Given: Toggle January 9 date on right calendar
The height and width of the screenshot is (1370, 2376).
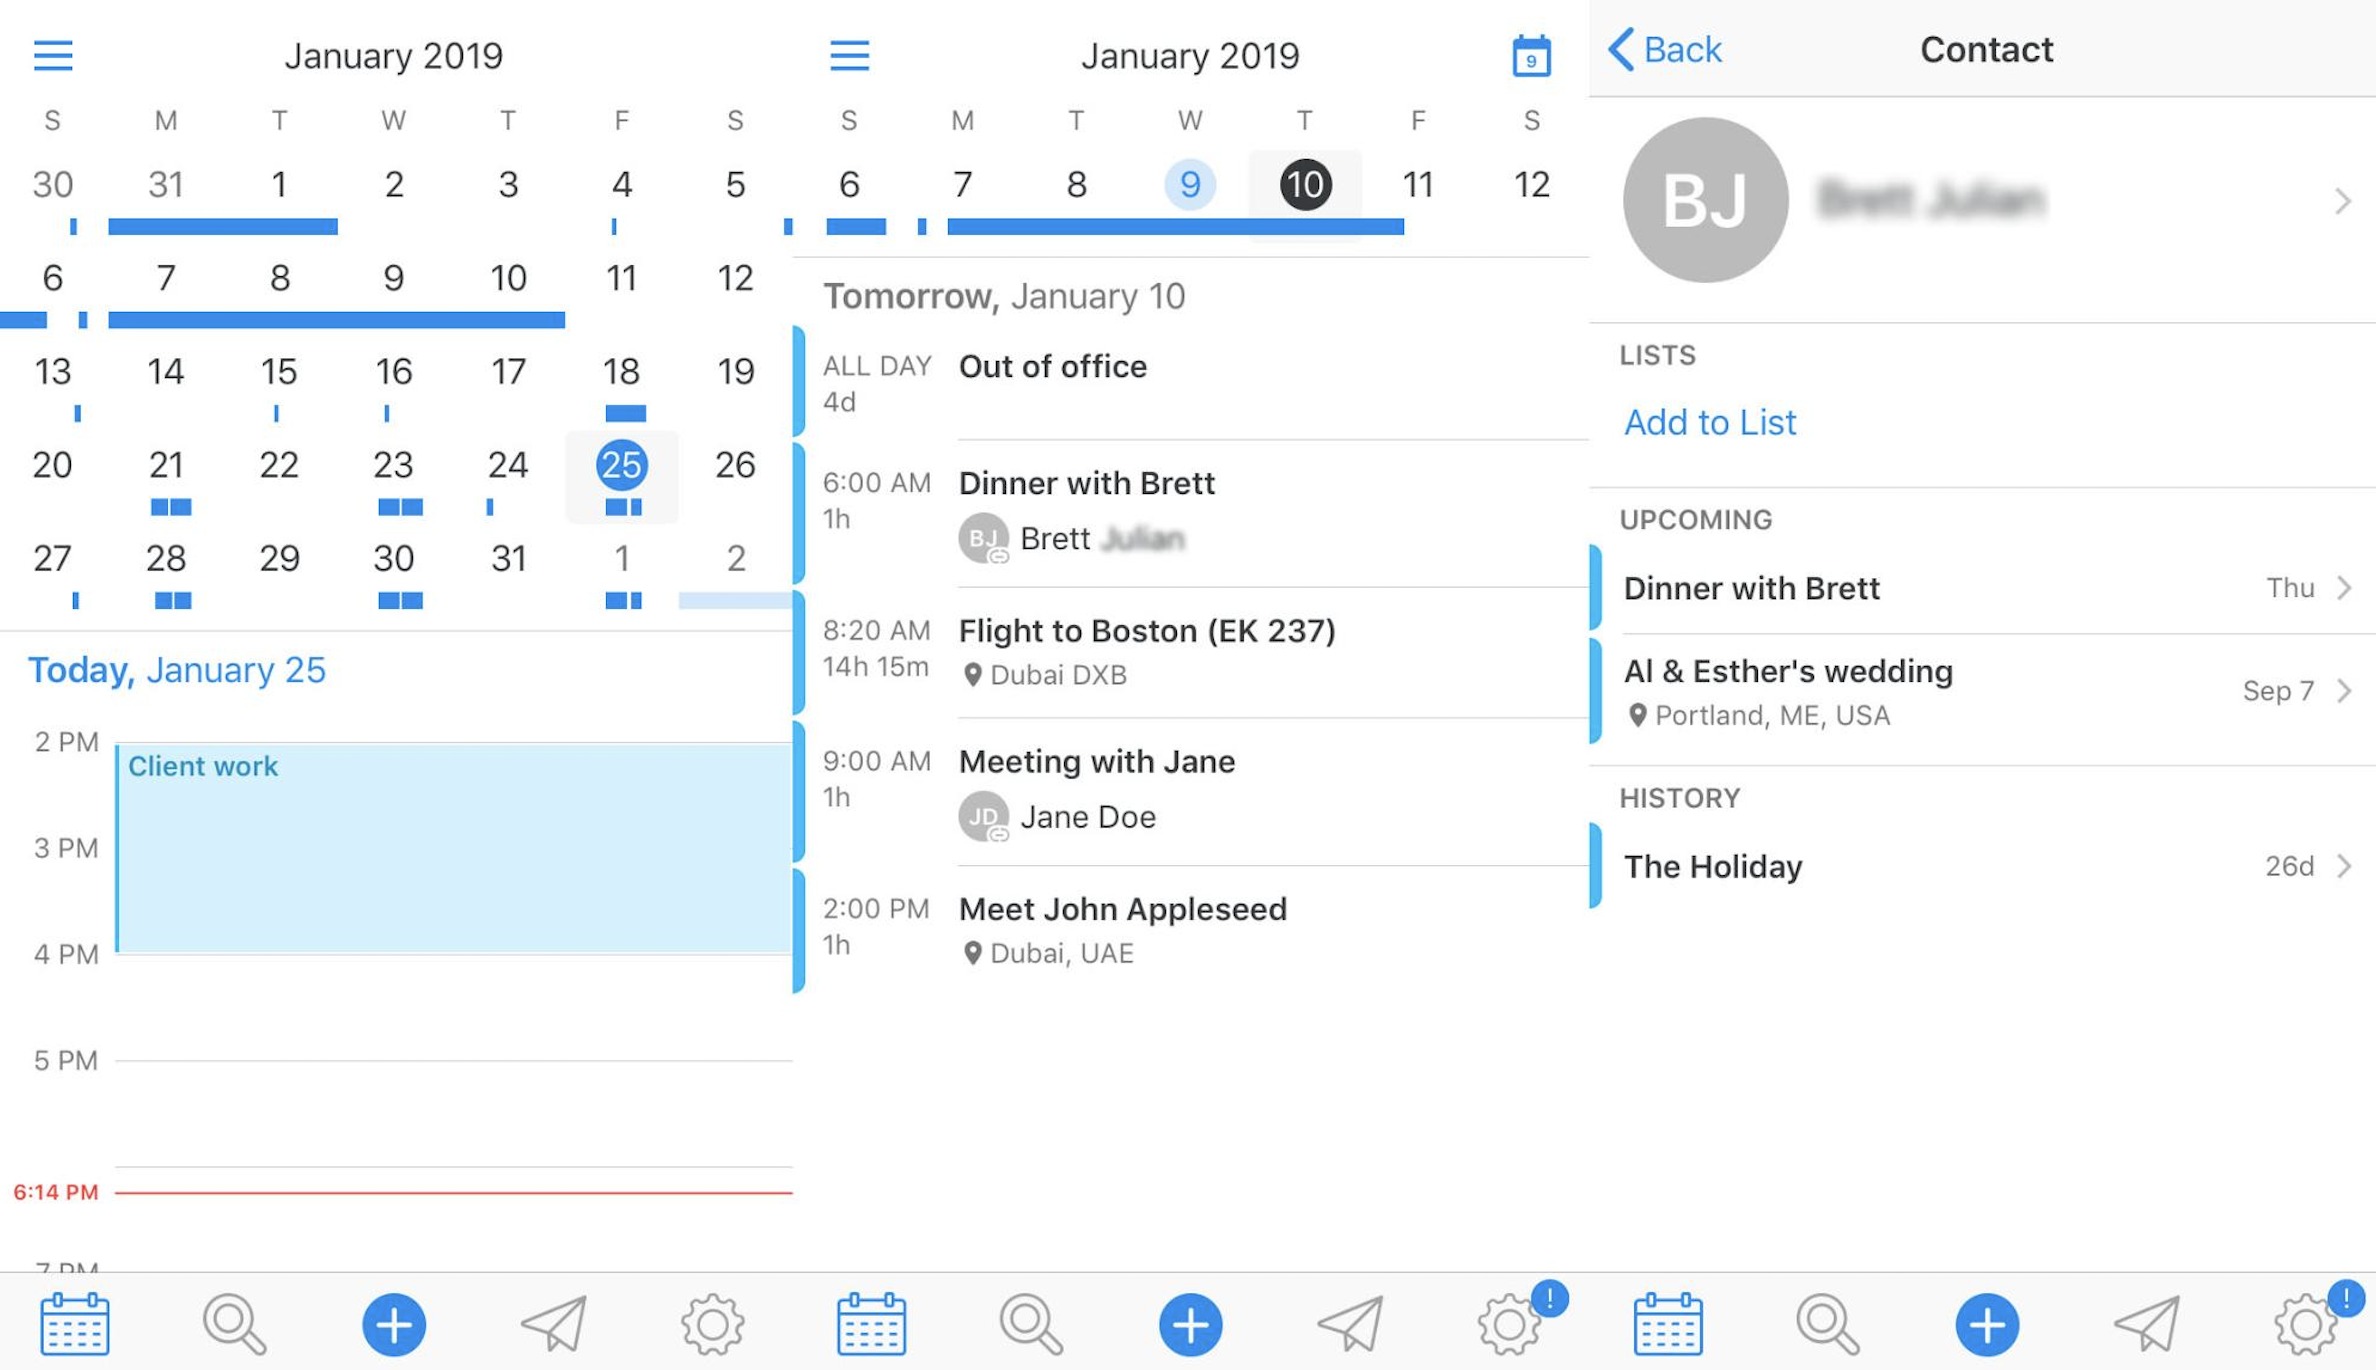Looking at the screenshot, I should [x=1190, y=183].
